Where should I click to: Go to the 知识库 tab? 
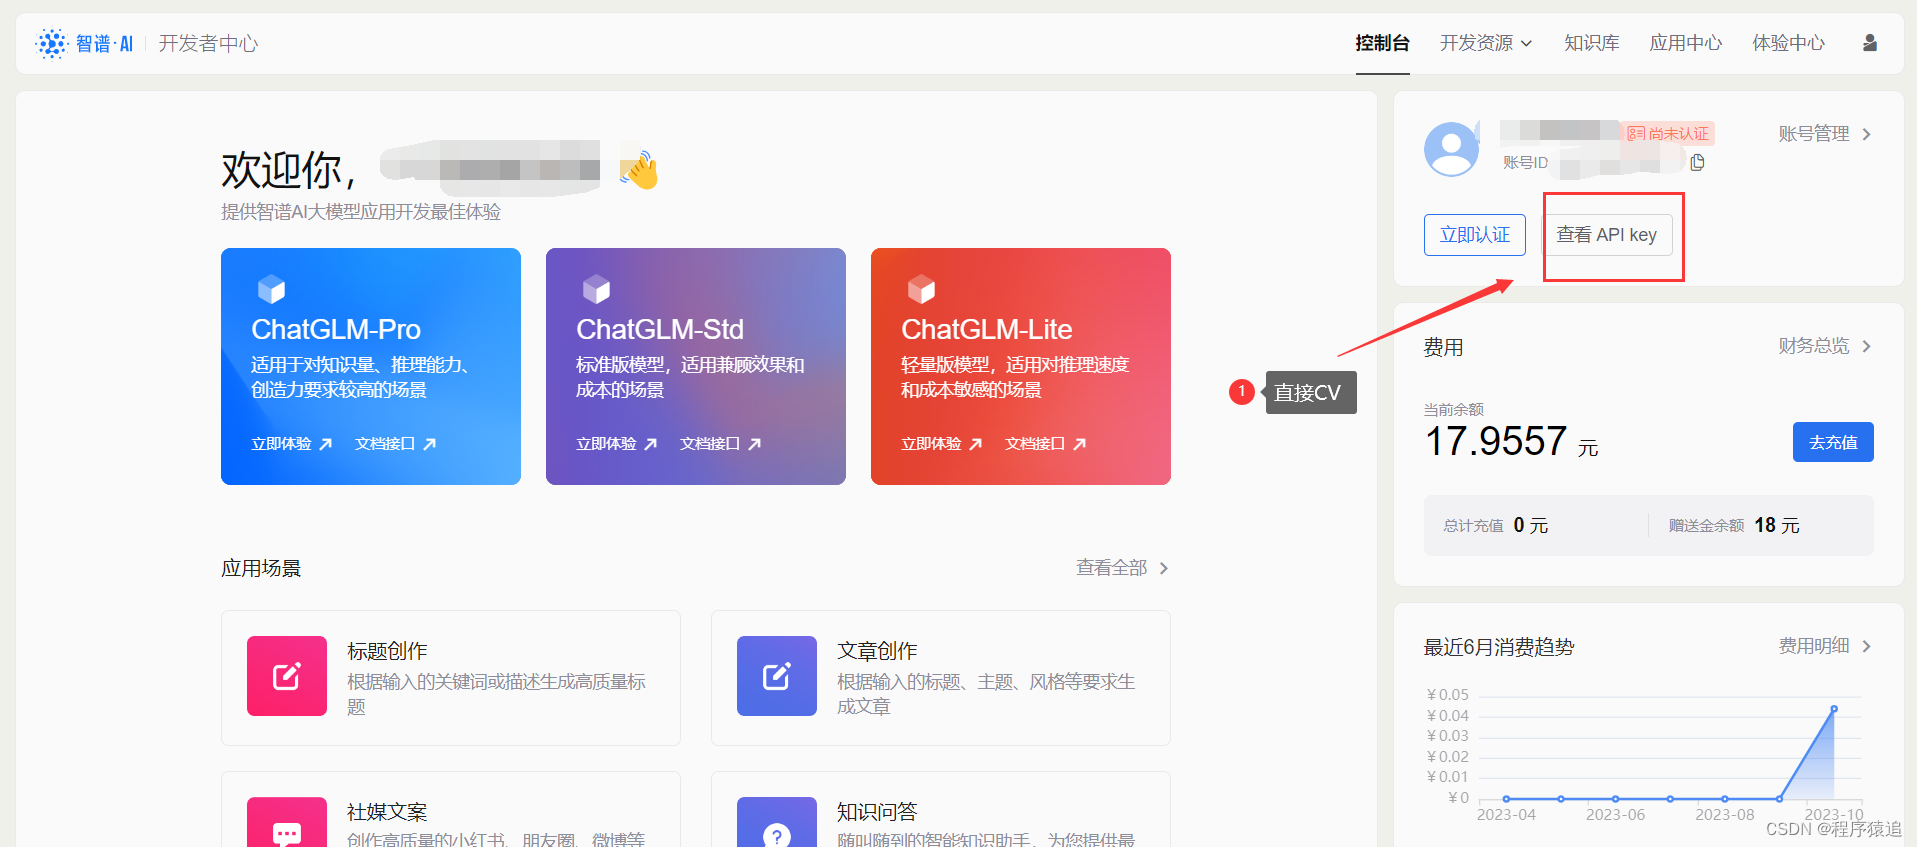click(1592, 43)
